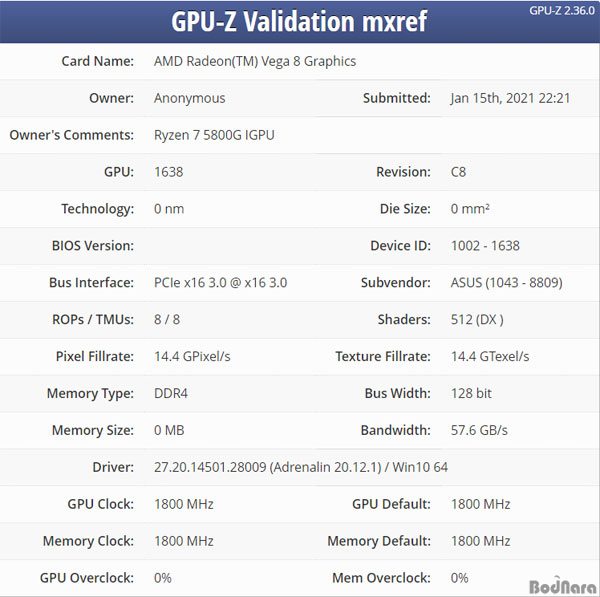600x597 pixels.
Task: Select the Bandwidth value 57.6 GB/s
Action: 479,431
